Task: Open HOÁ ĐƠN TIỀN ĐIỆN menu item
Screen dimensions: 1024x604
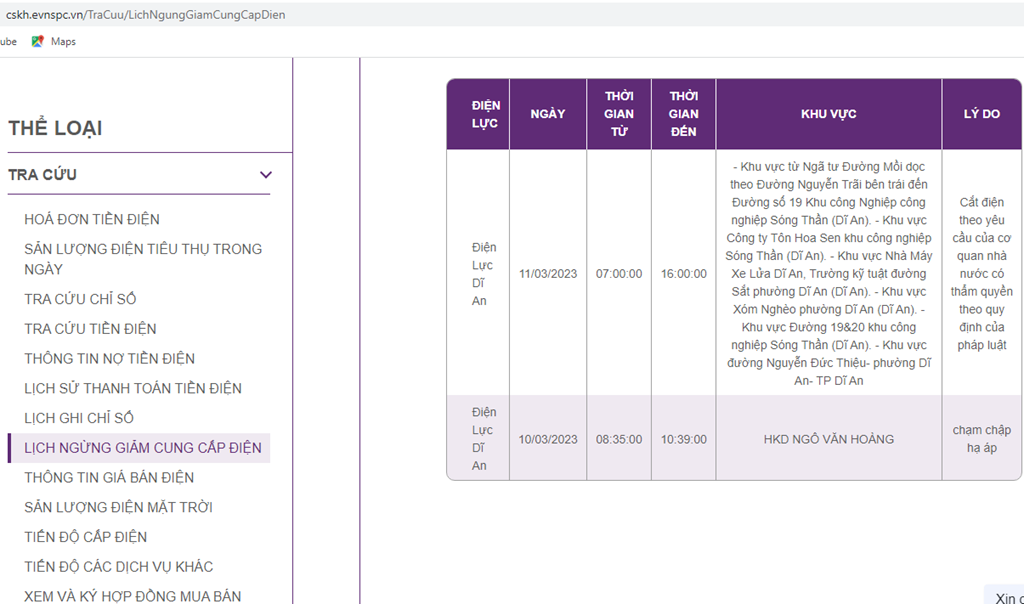Action: (91, 219)
